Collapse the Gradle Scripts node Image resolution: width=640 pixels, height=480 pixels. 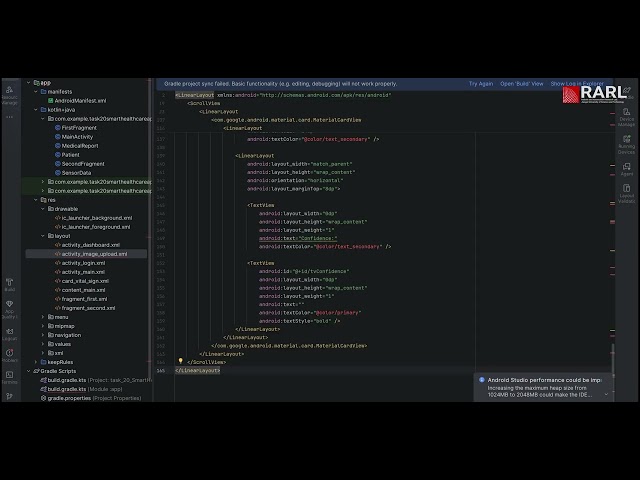pos(29,371)
